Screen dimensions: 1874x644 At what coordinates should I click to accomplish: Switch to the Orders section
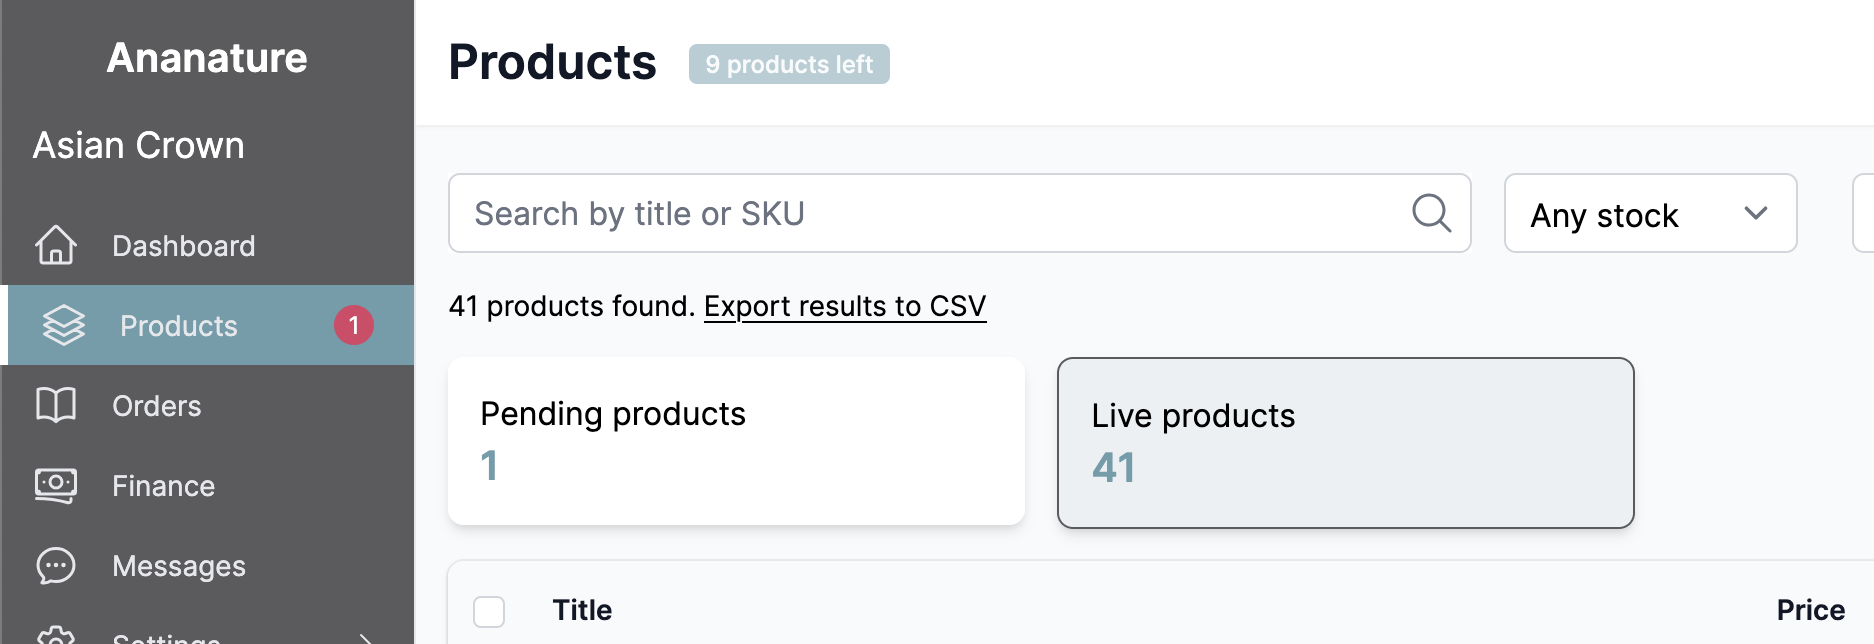tap(157, 405)
